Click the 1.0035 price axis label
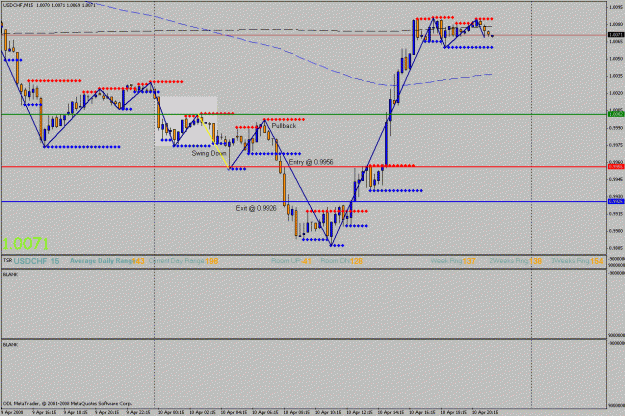Image resolution: width=625 pixels, height=416 pixels. [x=616, y=76]
